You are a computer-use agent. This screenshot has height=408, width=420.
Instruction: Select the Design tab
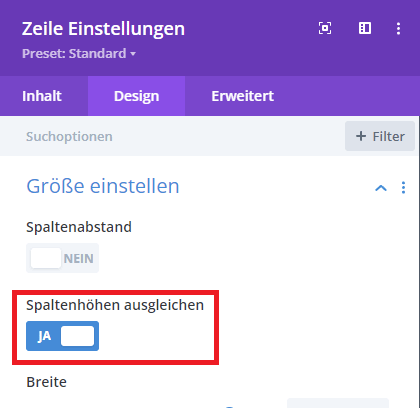click(x=137, y=96)
